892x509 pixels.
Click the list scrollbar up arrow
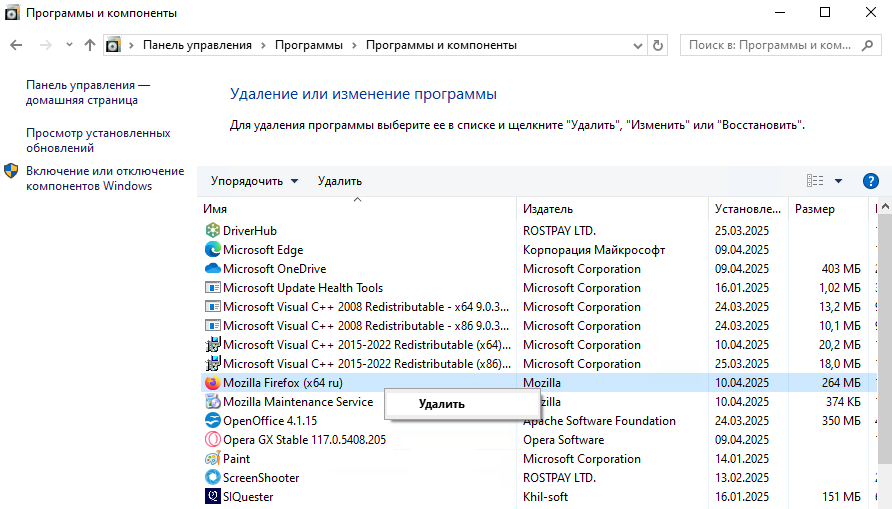[885, 208]
